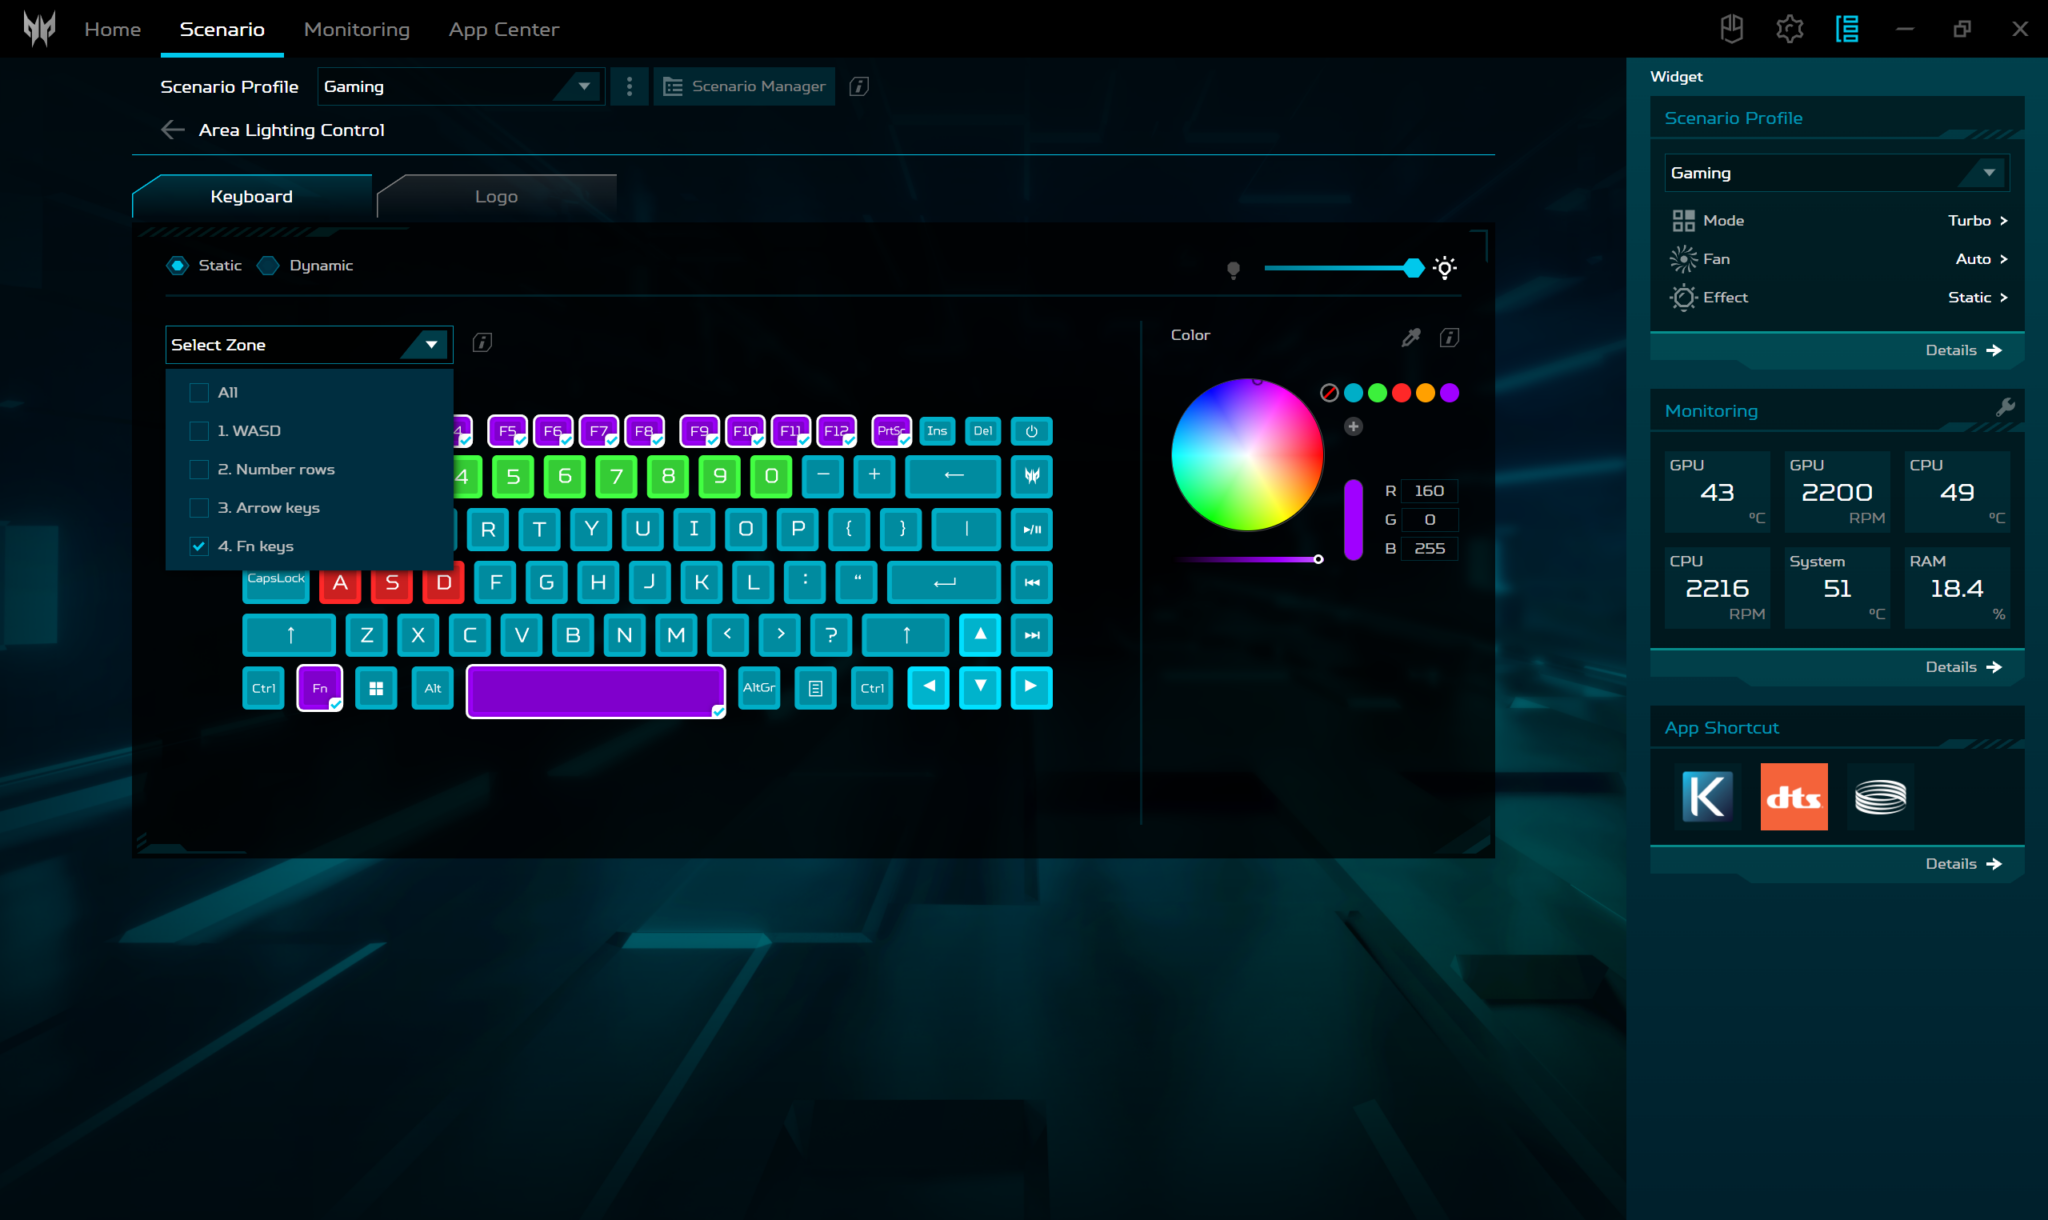Collapse the Select Zone dropdown
This screenshot has width=2048, height=1220.
431,345
